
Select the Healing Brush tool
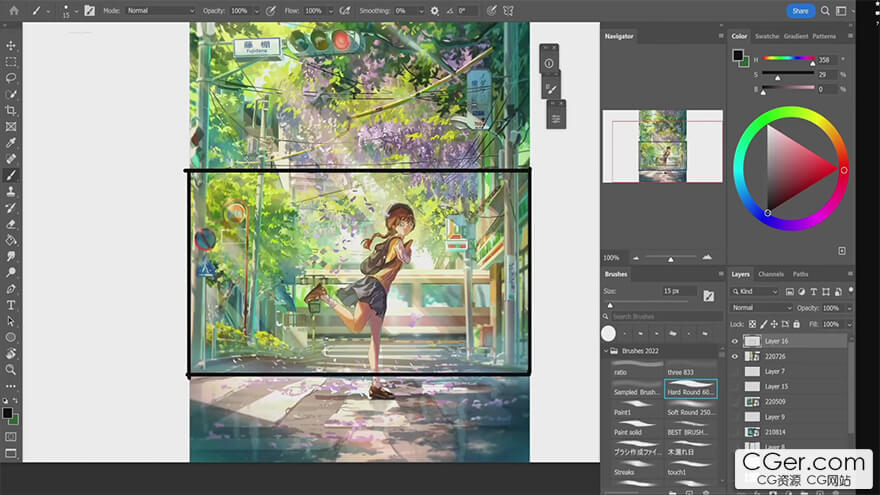[x=11, y=159]
